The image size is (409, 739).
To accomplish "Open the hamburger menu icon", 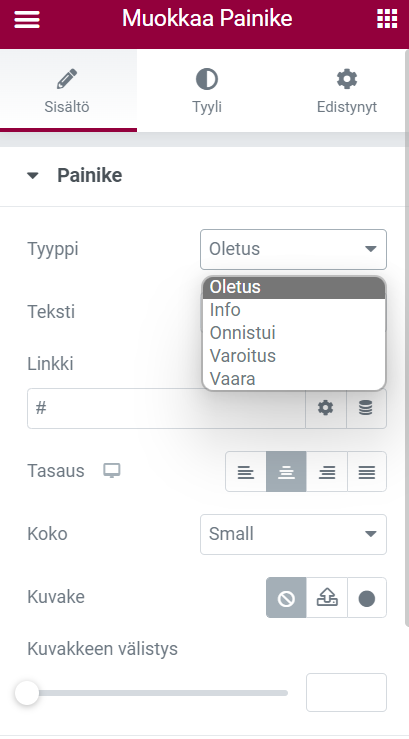I will tap(27, 19).
